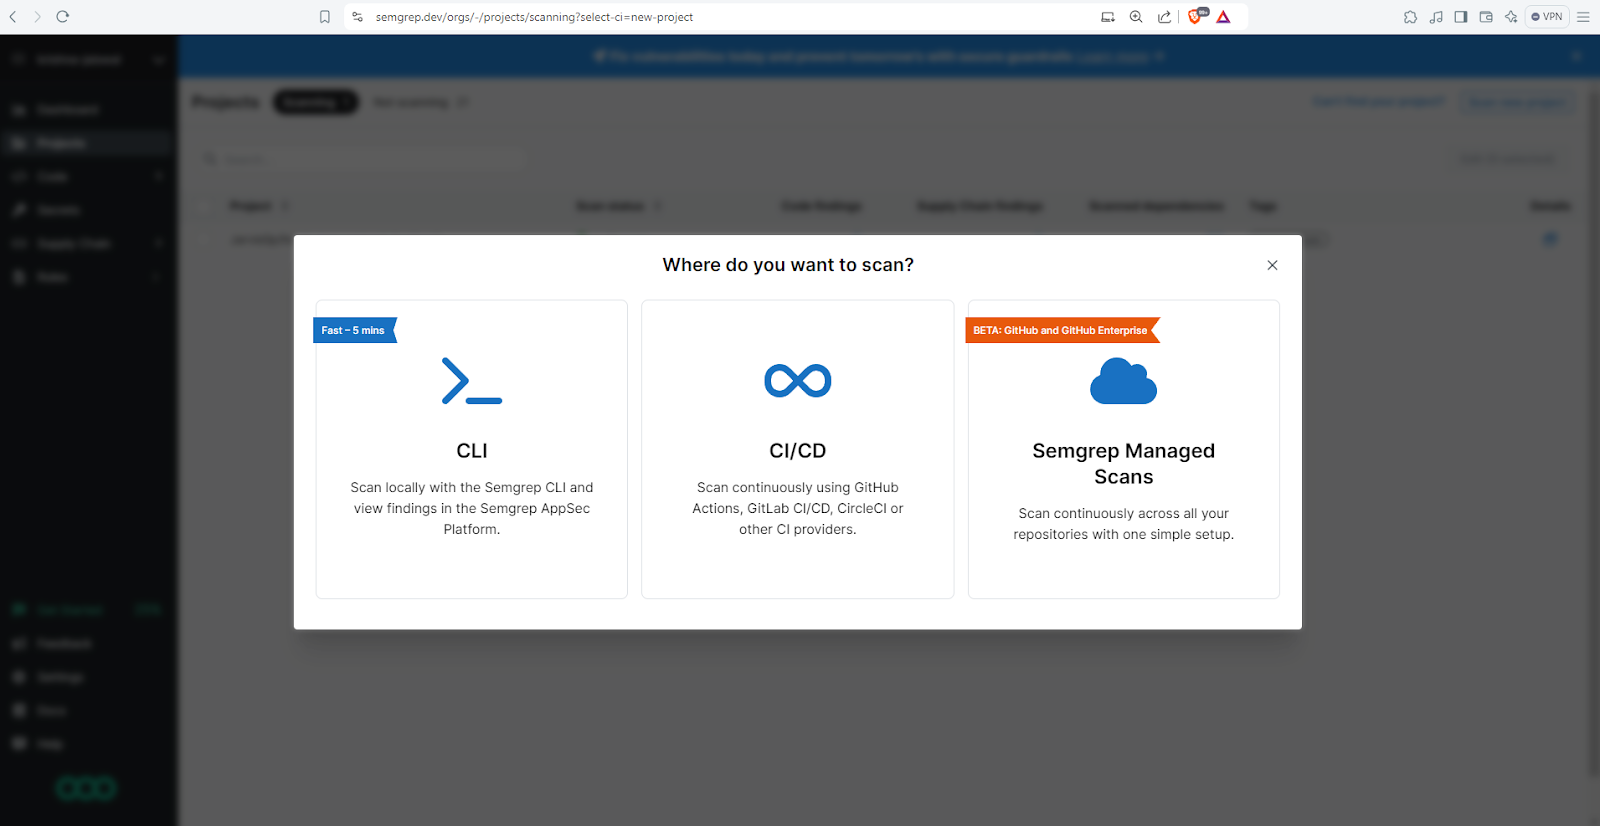The image size is (1600, 826).
Task: Click the 'Fast – 5 mins' badge
Action: click(x=355, y=330)
